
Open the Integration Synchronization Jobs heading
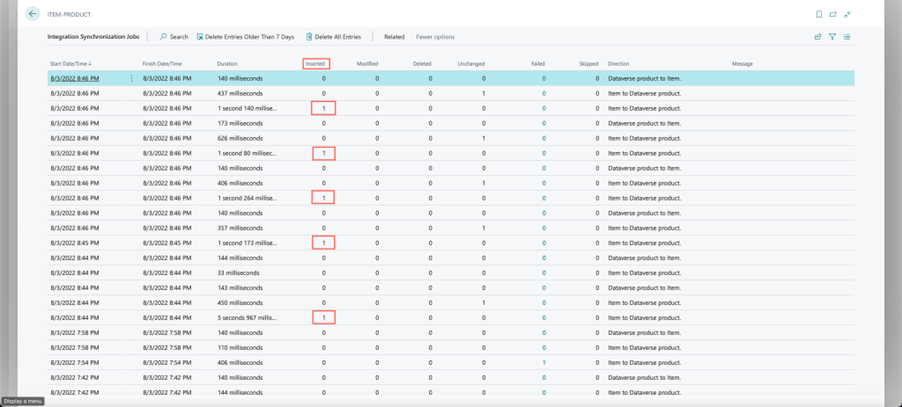click(93, 37)
